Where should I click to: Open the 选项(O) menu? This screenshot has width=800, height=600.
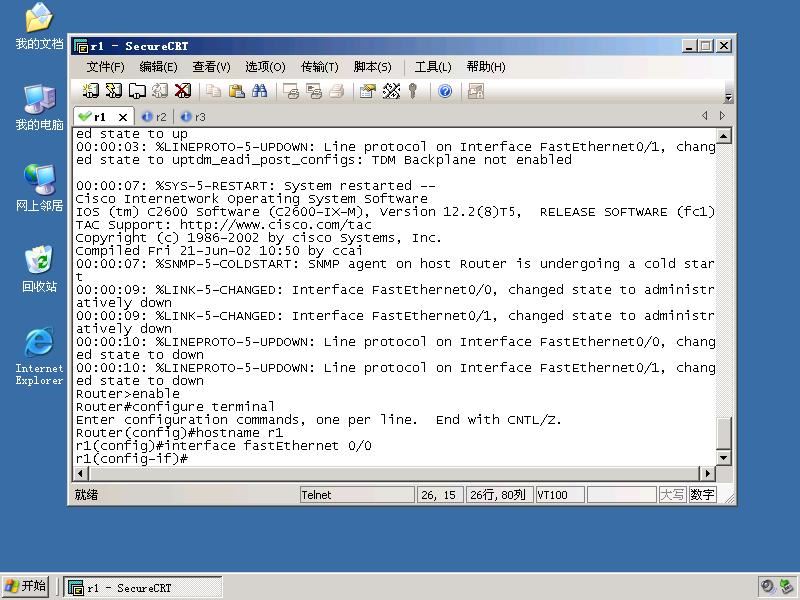tap(265, 67)
